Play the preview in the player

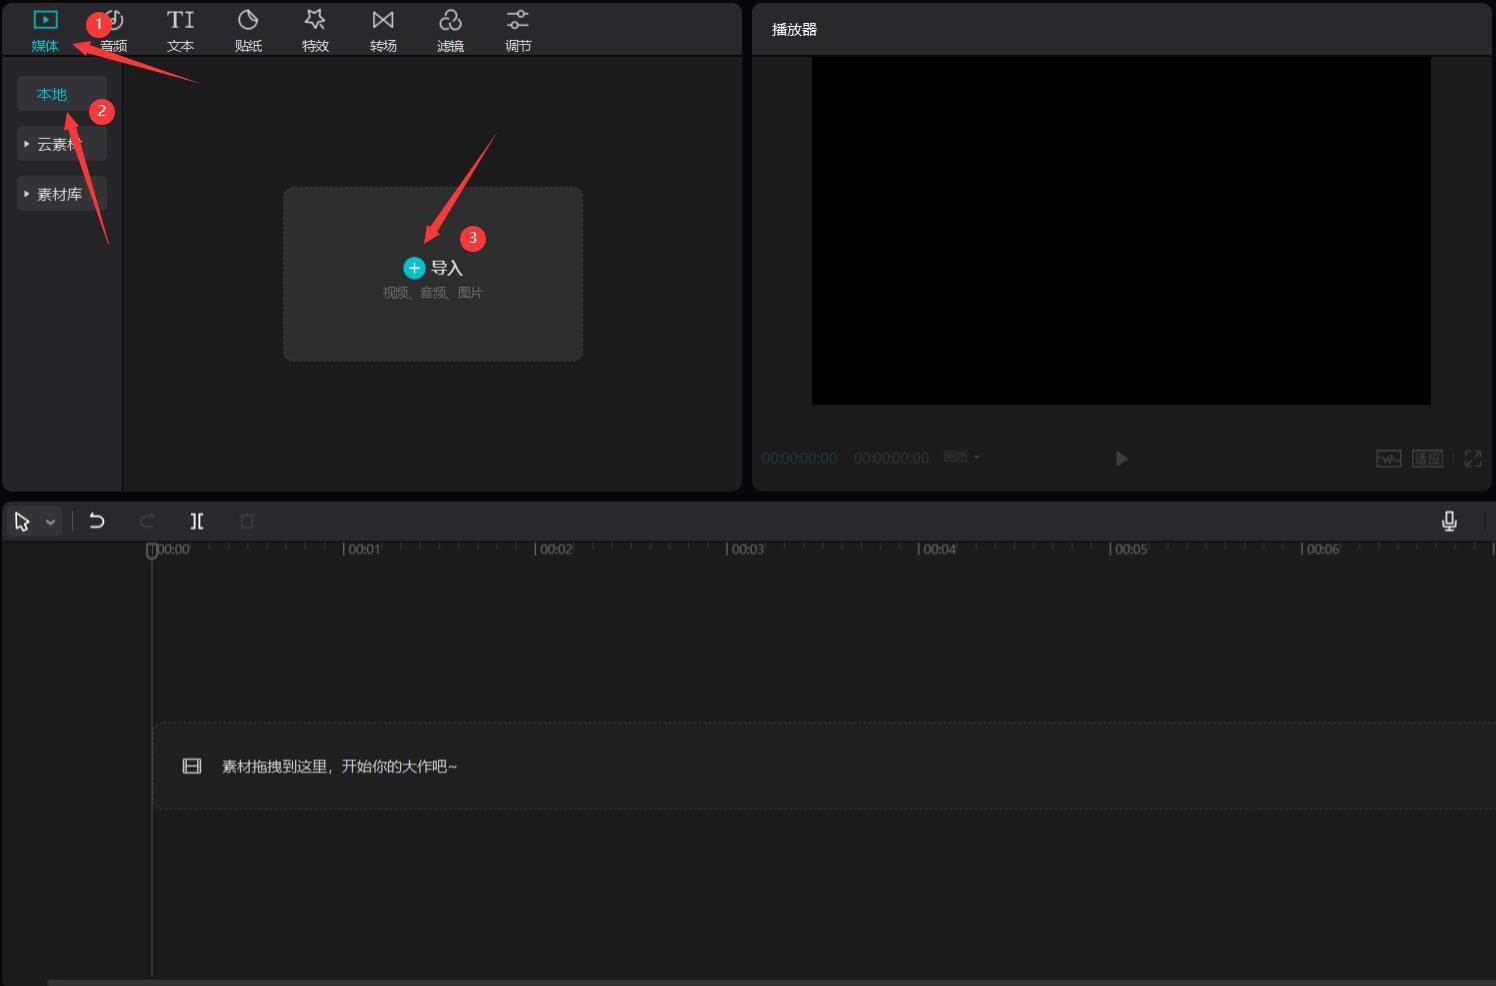[1121, 458]
